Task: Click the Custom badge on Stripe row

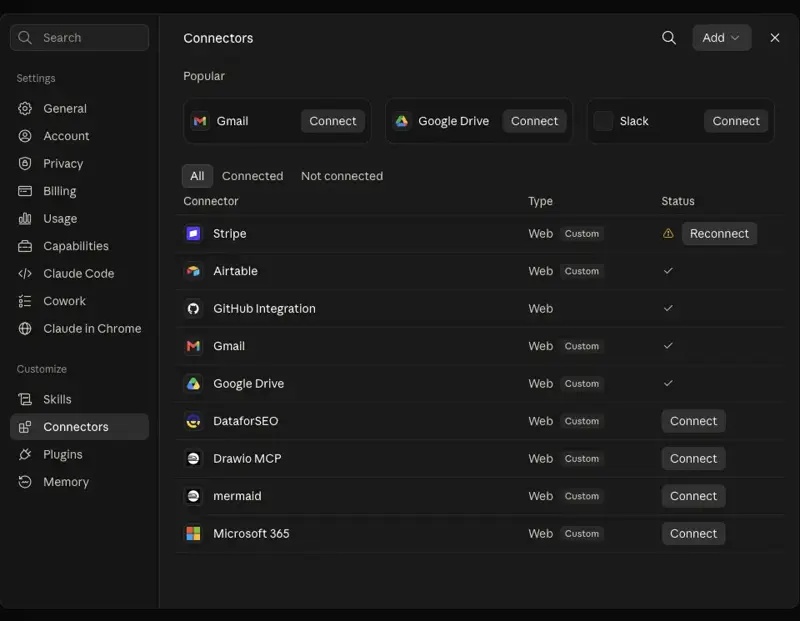Action: [582, 234]
